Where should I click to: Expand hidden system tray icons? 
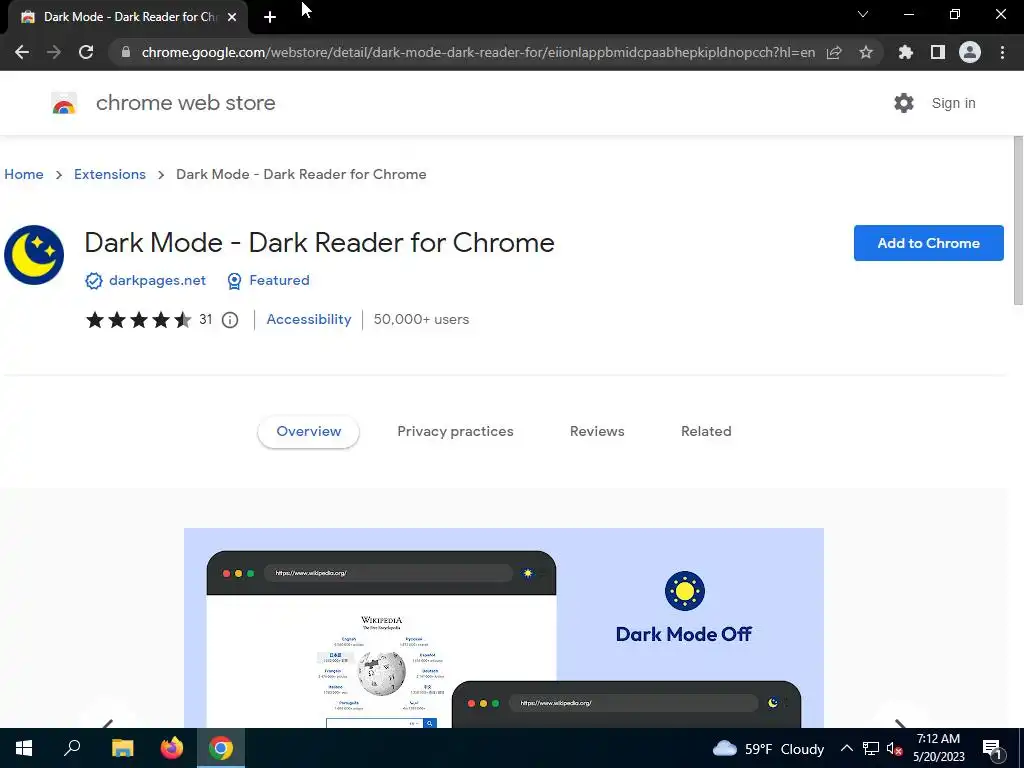pos(846,748)
